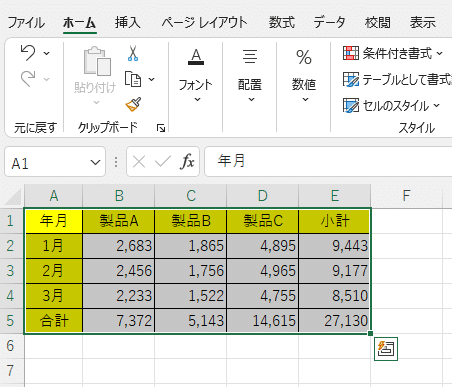Select row 5 header

11,321
